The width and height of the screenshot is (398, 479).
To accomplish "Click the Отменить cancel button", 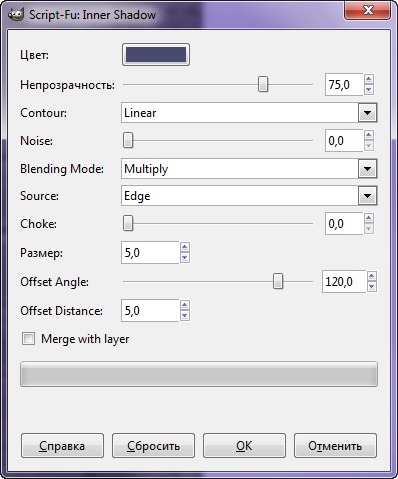I will point(335,446).
